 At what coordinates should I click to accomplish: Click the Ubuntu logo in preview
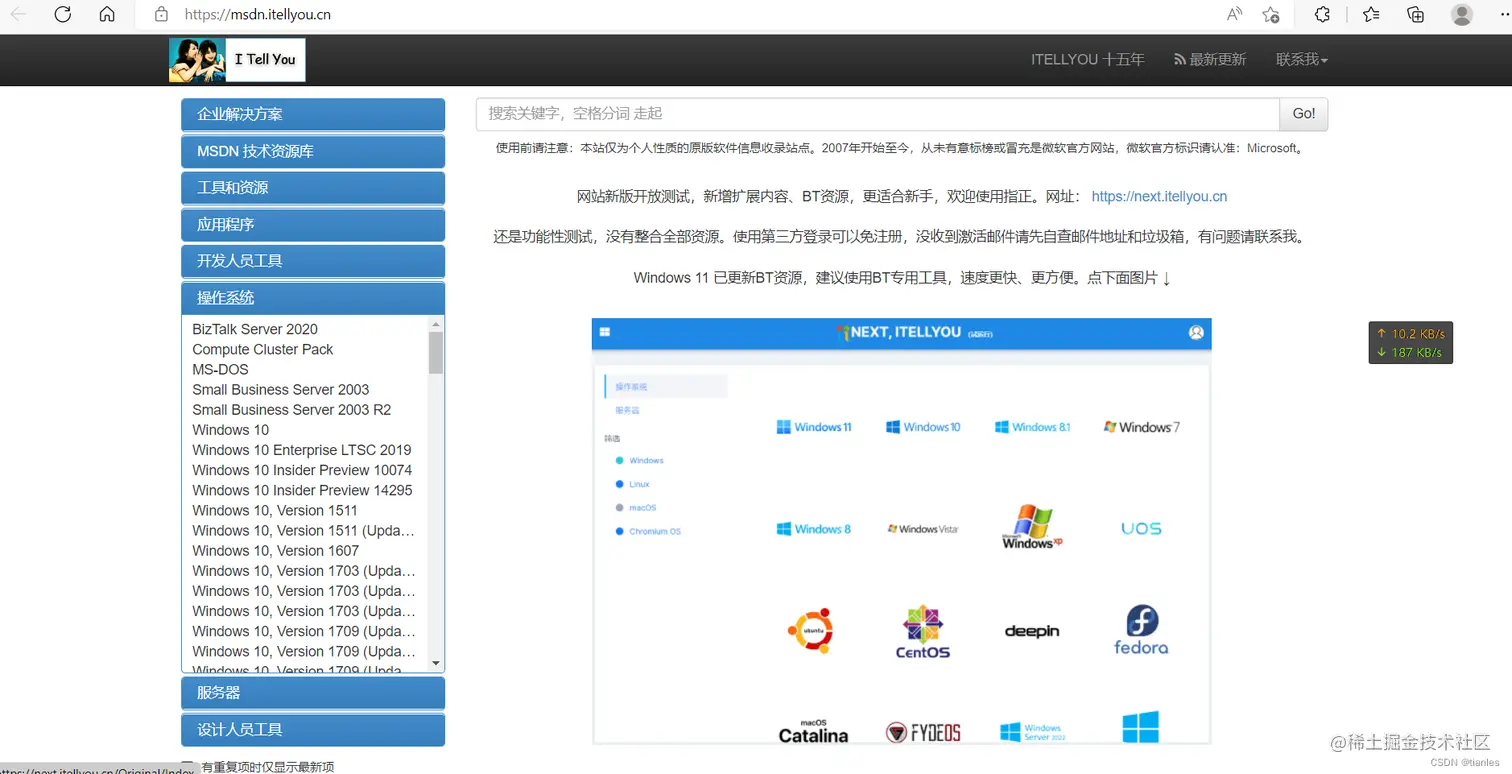tap(810, 631)
